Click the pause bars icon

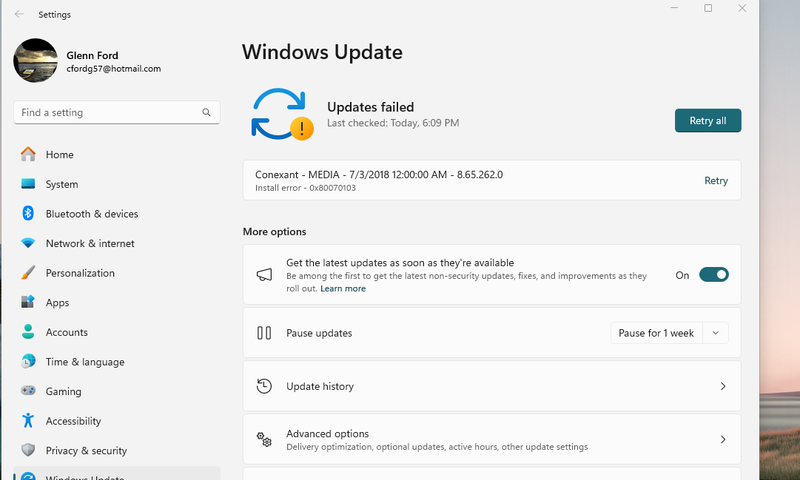(264, 333)
